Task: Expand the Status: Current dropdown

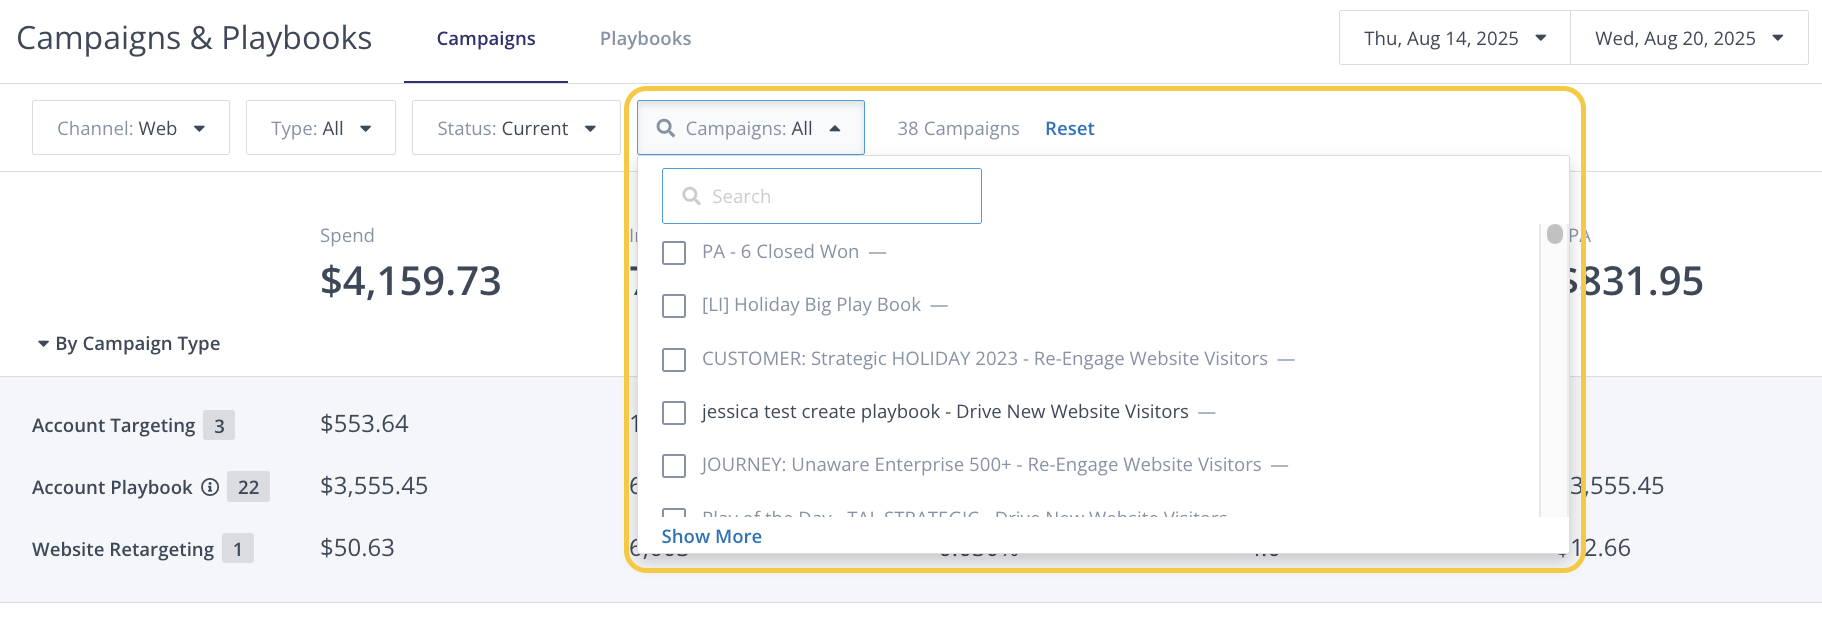Action: click(516, 128)
